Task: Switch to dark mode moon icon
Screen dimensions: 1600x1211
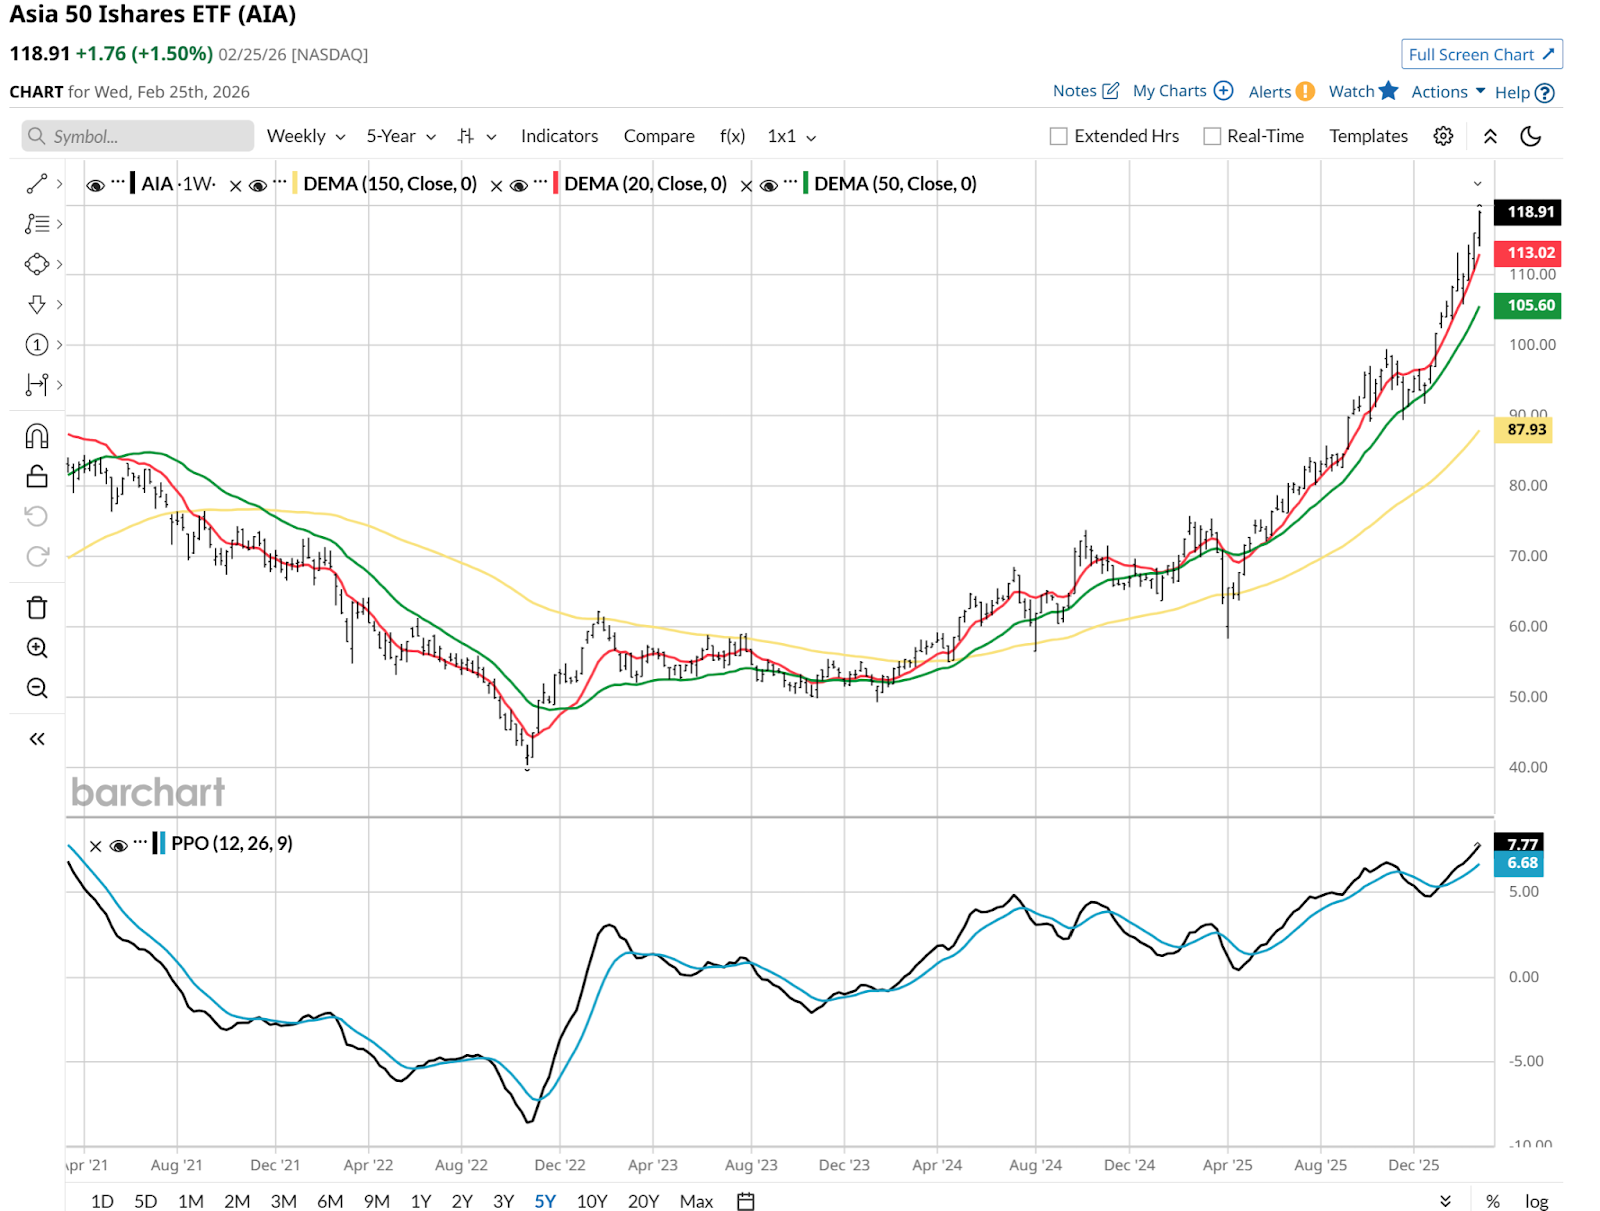Action: coord(1530,136)
